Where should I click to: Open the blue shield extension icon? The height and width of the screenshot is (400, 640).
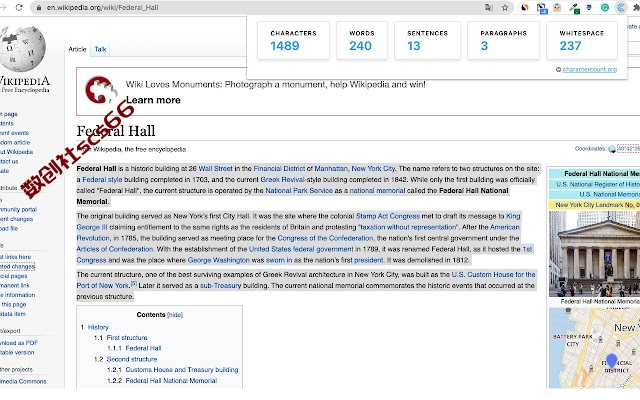point(589,7)
